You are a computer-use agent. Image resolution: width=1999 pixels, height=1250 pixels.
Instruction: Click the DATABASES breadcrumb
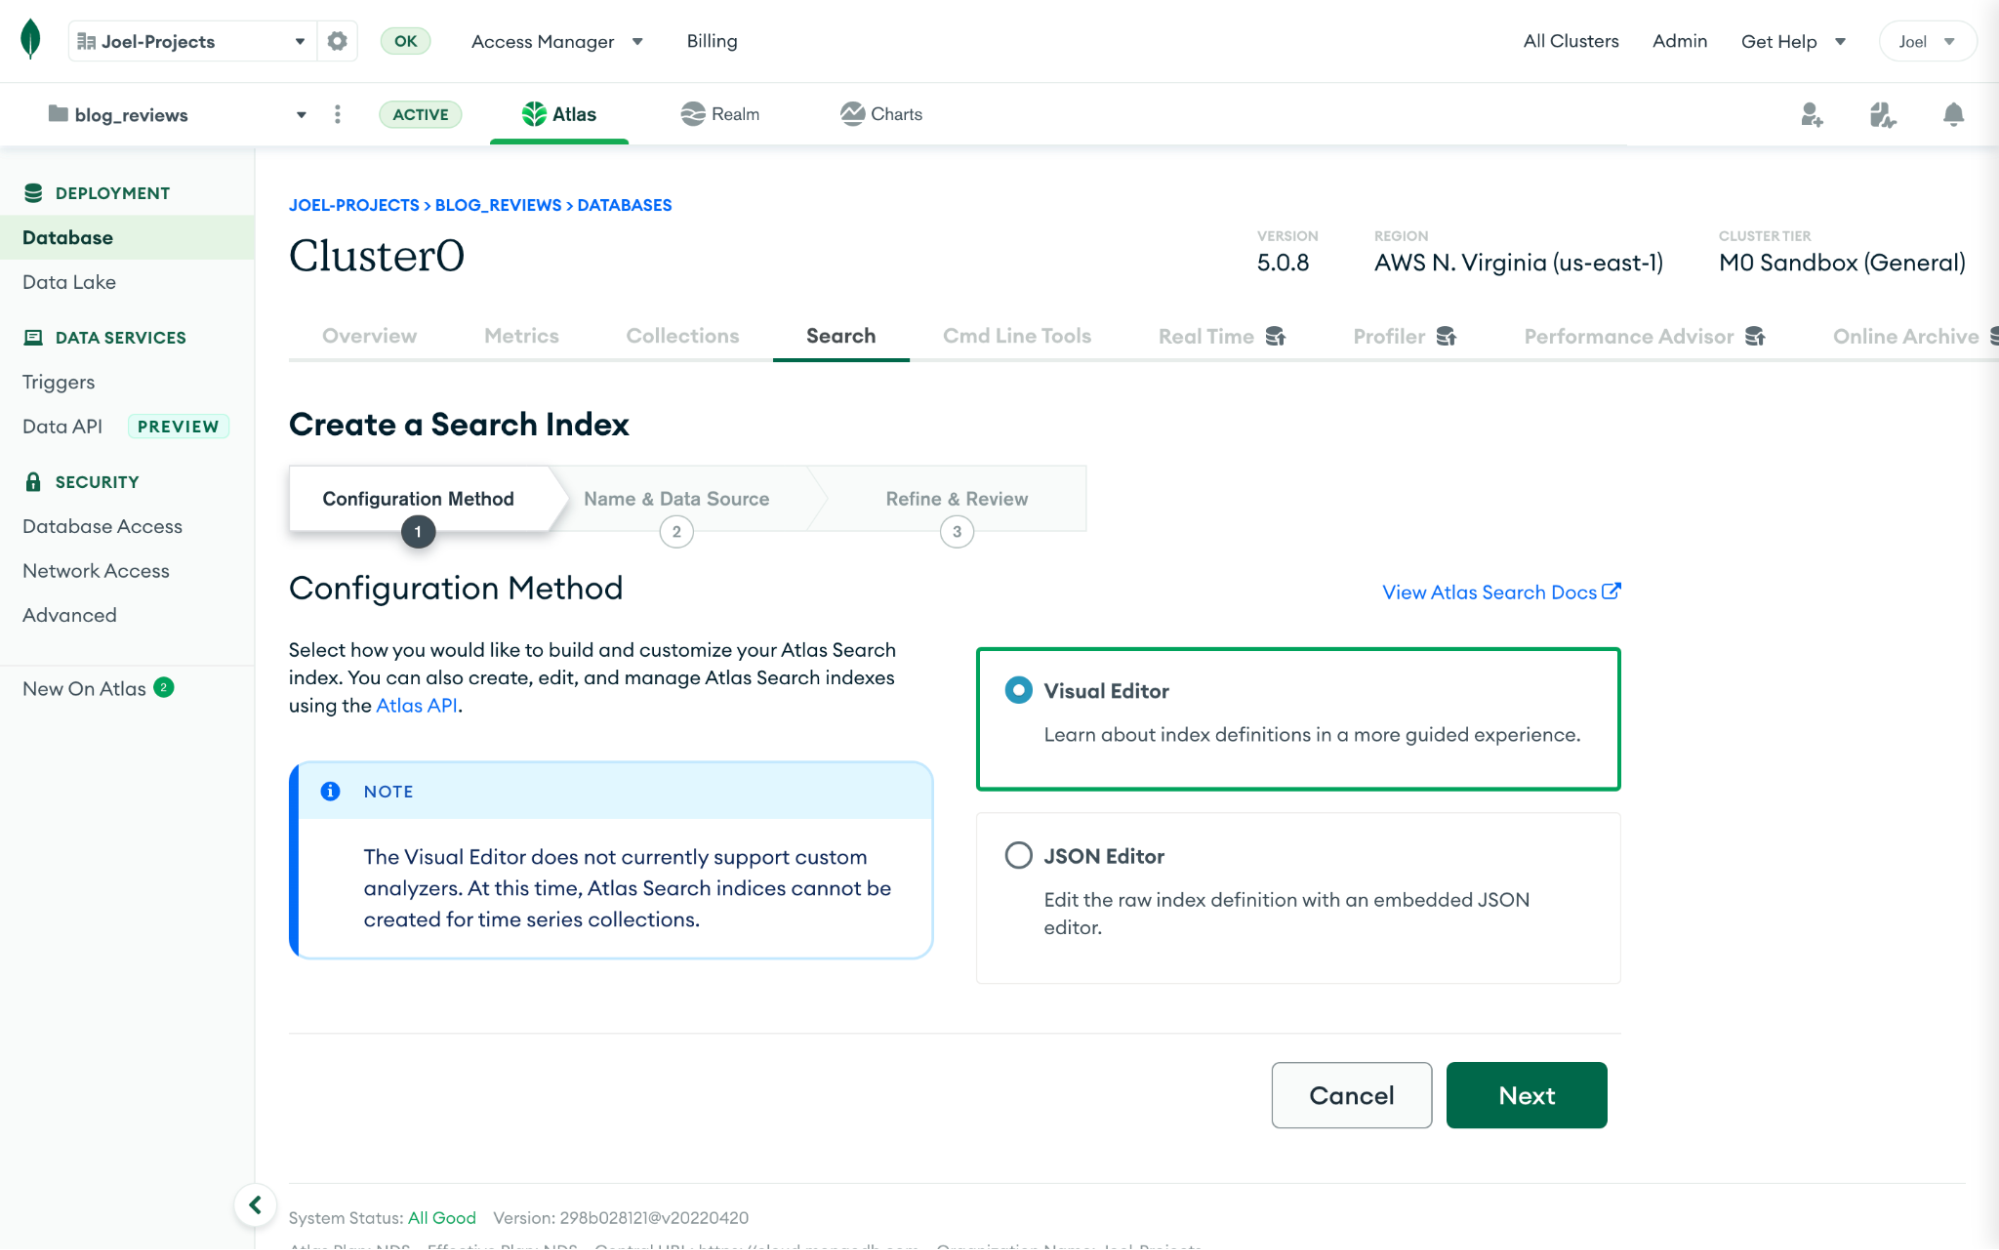[x=624, y=205]
